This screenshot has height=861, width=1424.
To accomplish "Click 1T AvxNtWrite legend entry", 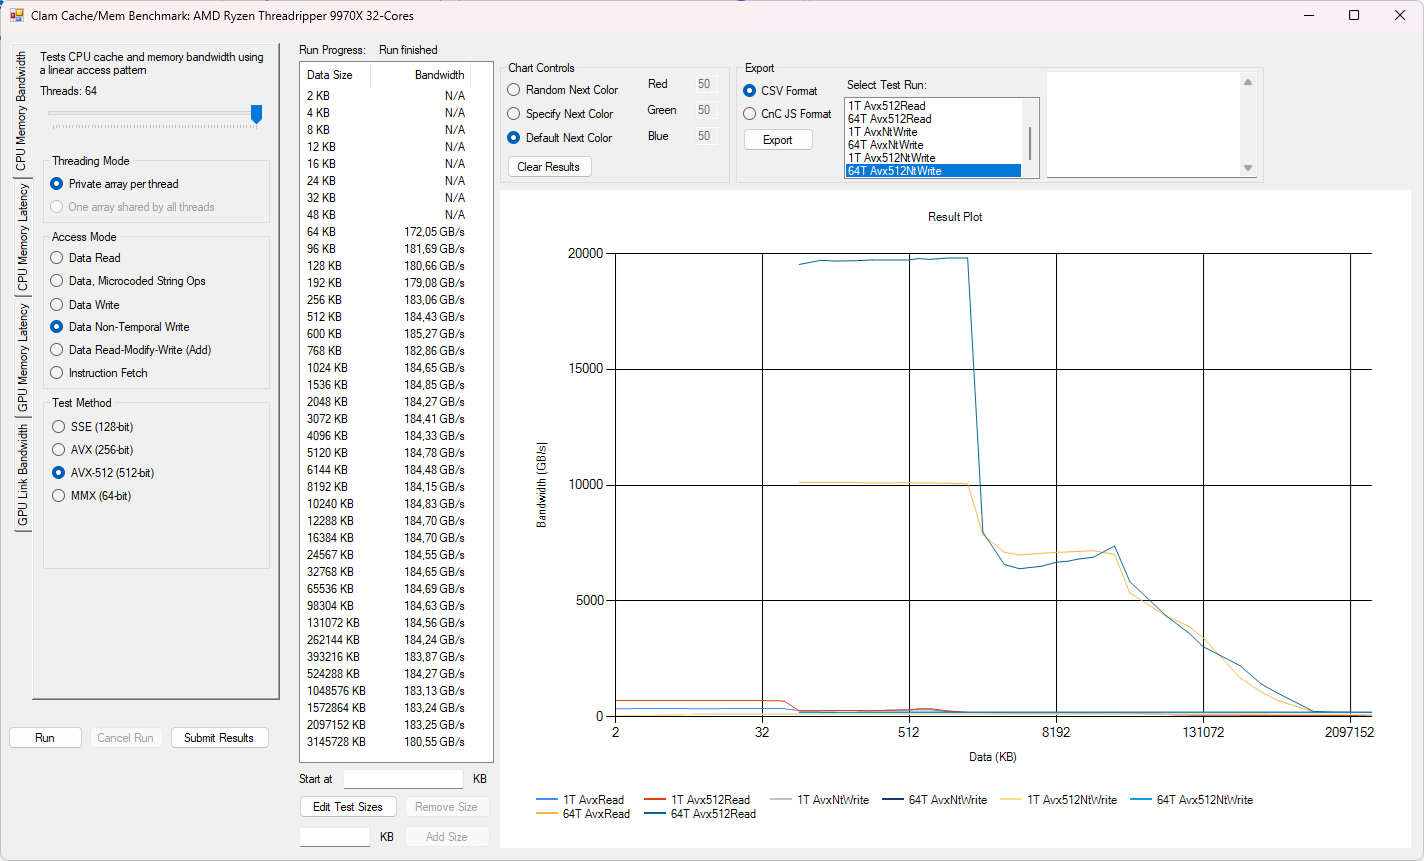I will pos(820,800).
